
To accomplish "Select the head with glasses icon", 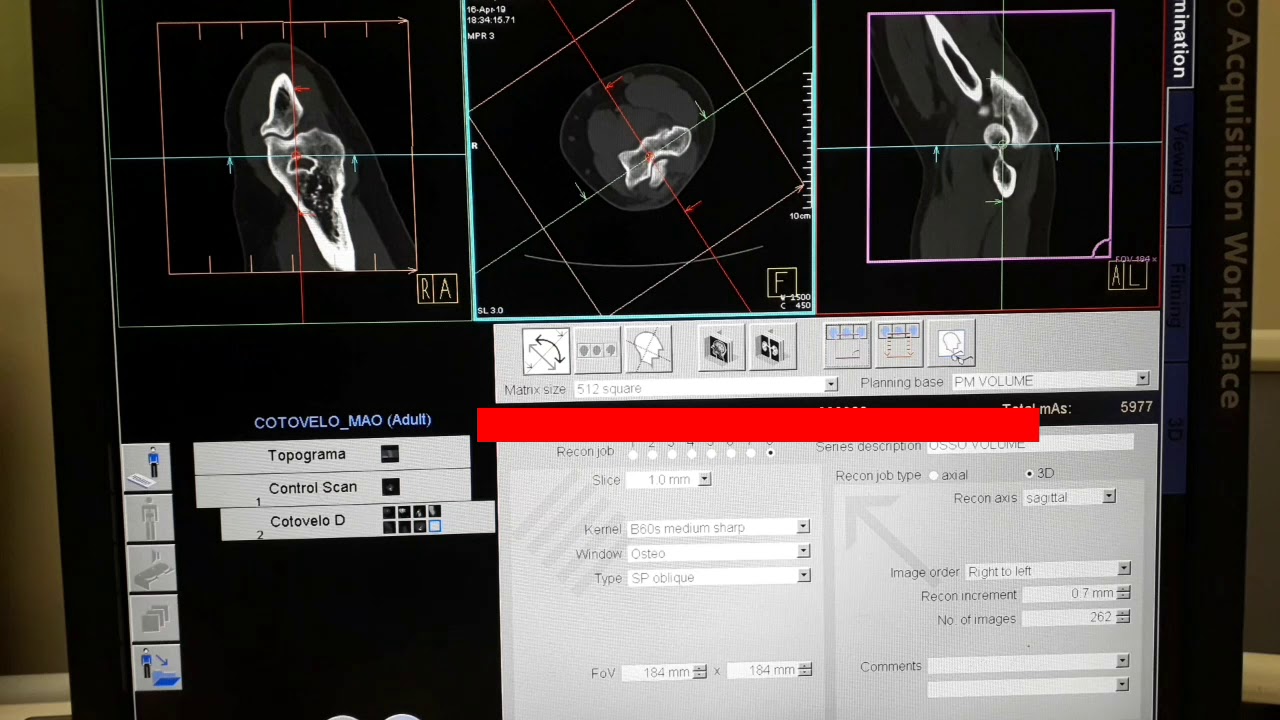I will coord(951,344).
